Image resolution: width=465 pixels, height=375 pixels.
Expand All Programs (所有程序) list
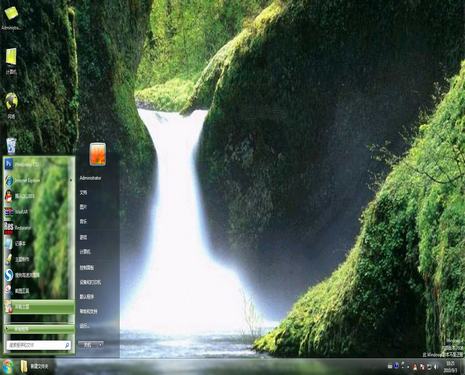39,329
